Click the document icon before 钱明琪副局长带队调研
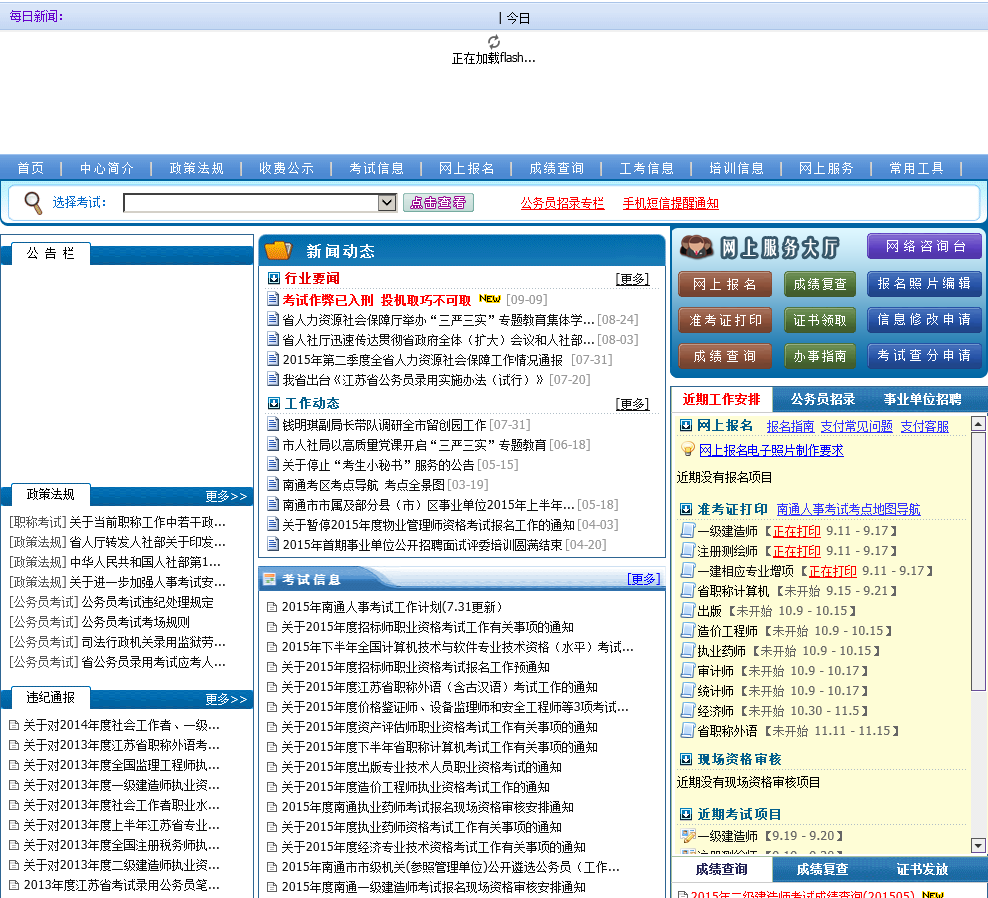The width and height of the screenshot is (988, 898). tap(273, 424)
